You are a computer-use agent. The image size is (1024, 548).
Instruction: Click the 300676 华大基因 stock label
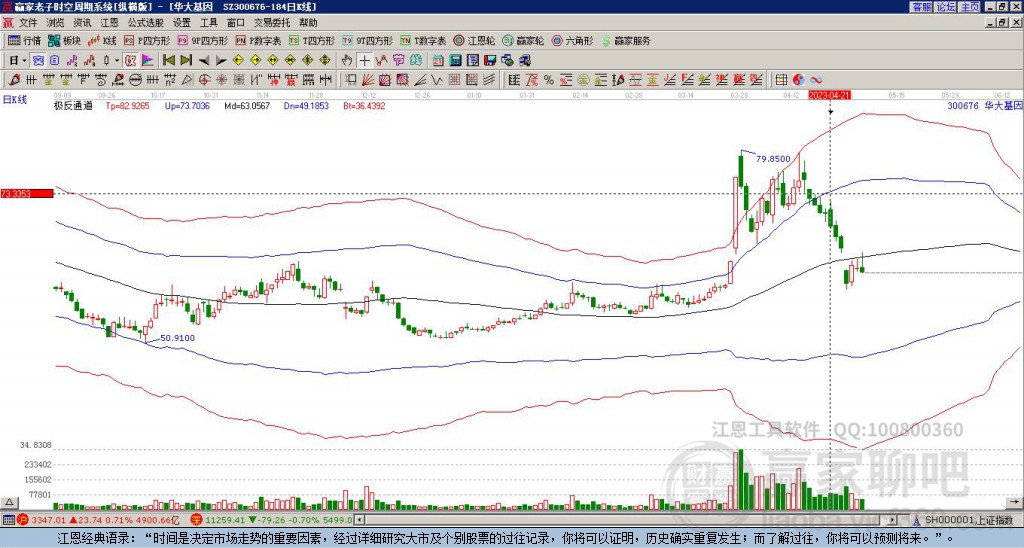(x=985, y=106)
